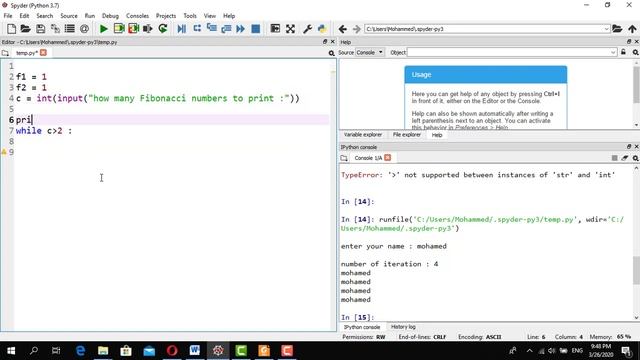The image size is (640, 360).
Task: Stop debugging with the blue square
Action: (x=256, y=29)
